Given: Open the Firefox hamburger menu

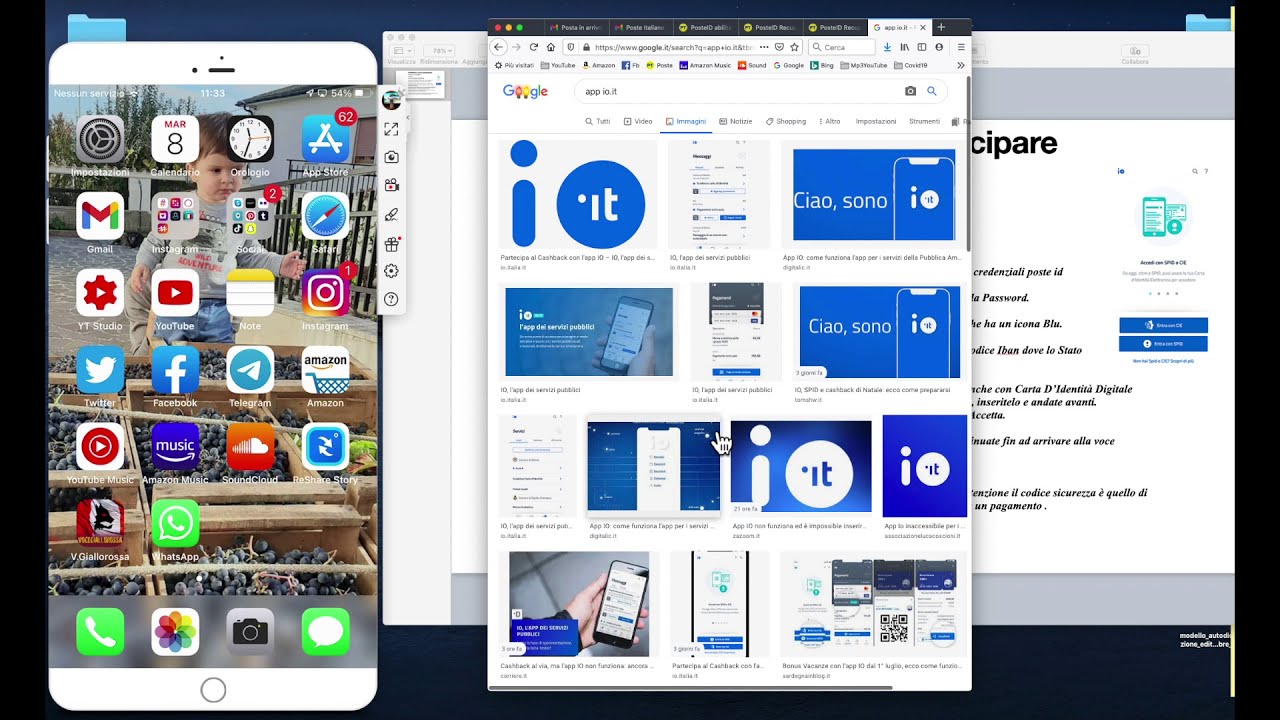Looking at the screenshot, I should 961,47.
